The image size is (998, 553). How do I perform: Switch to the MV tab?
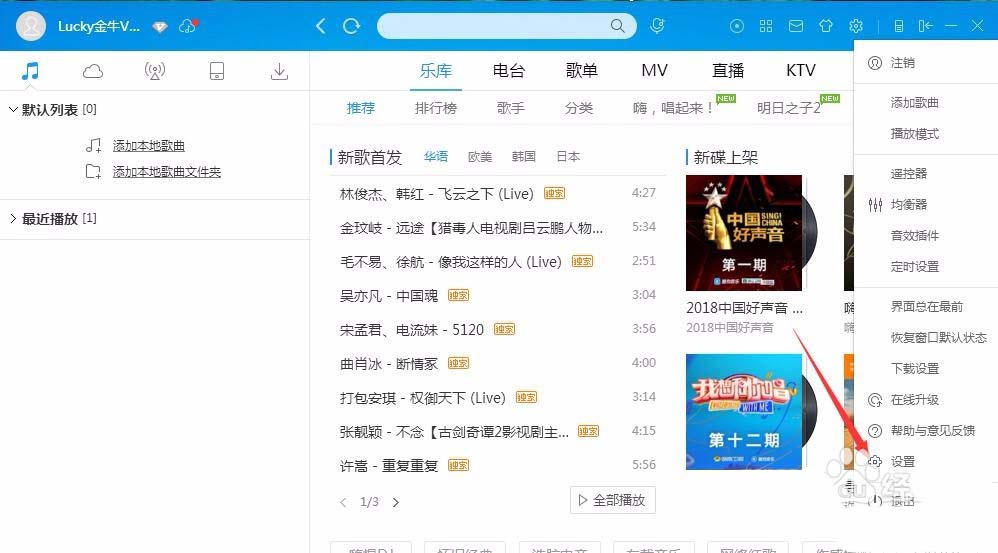654,70
